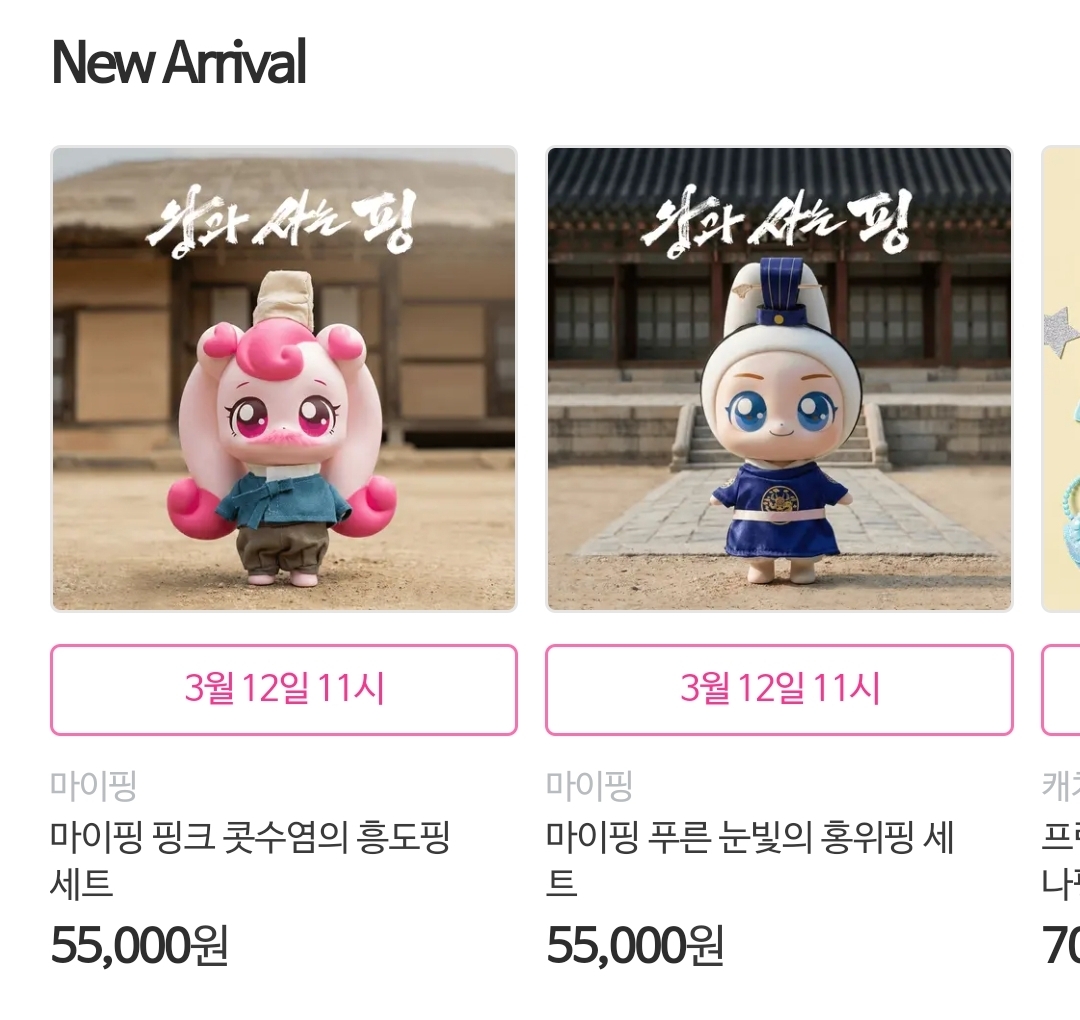
Task: Click 3월 12일 11시 button under 흥도핑
Action: 284,689
